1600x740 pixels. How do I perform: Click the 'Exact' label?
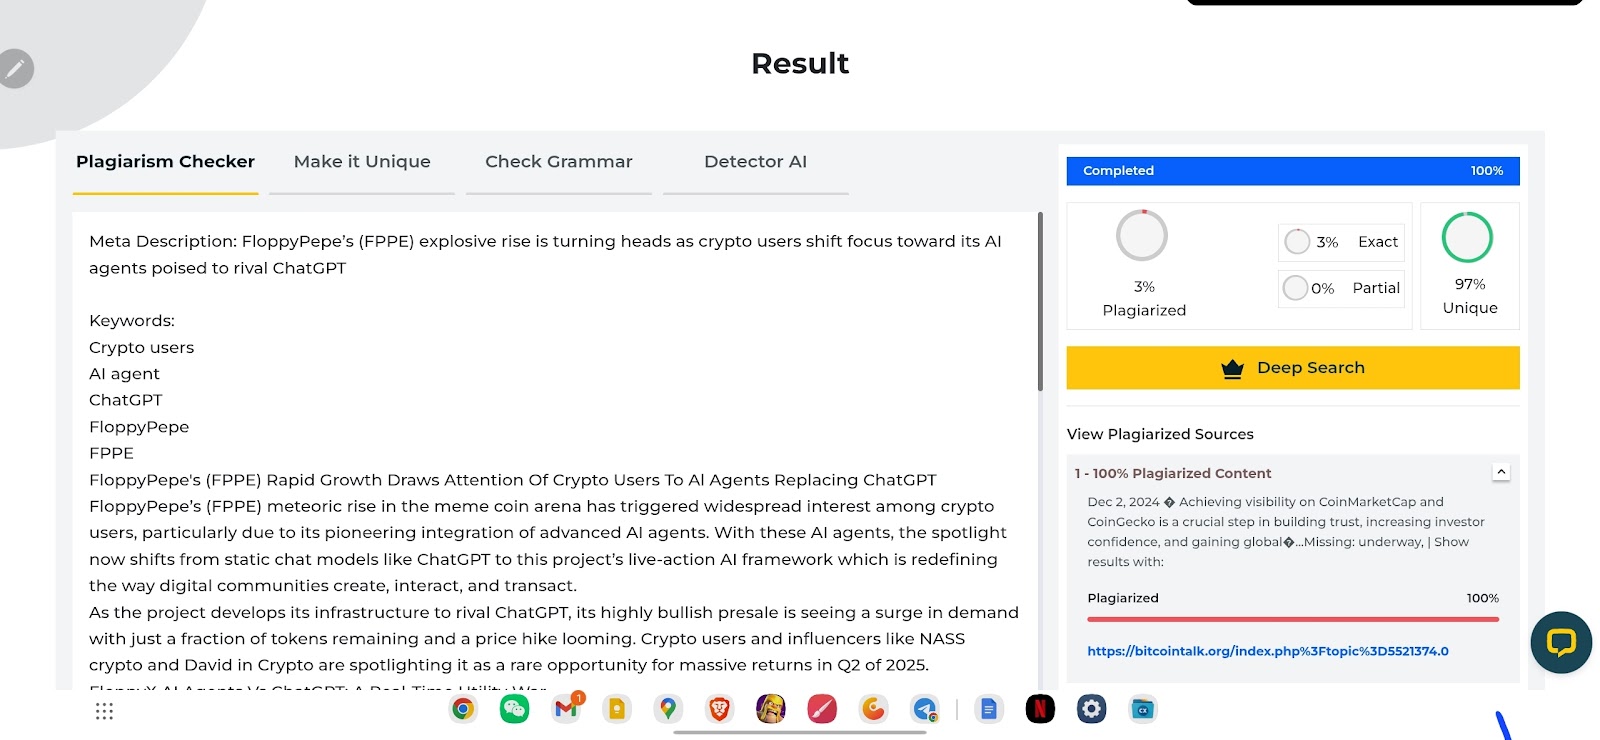tap(1378, 242)
